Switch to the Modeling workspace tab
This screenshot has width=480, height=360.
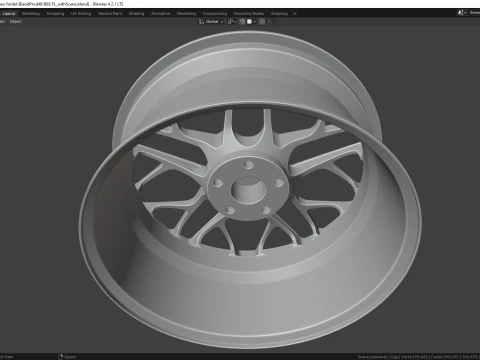coord(31,14)
